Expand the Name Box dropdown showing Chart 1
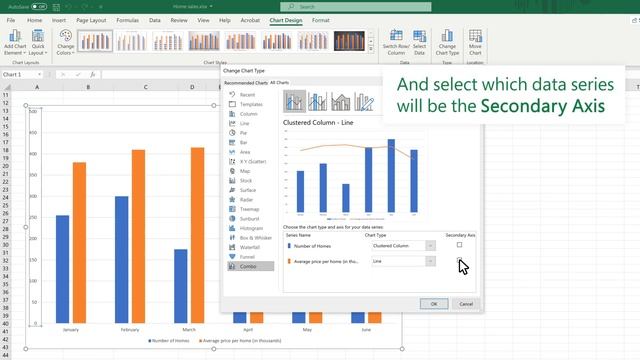640x360 pixels. pyautogui.click(x=40, y=75)
